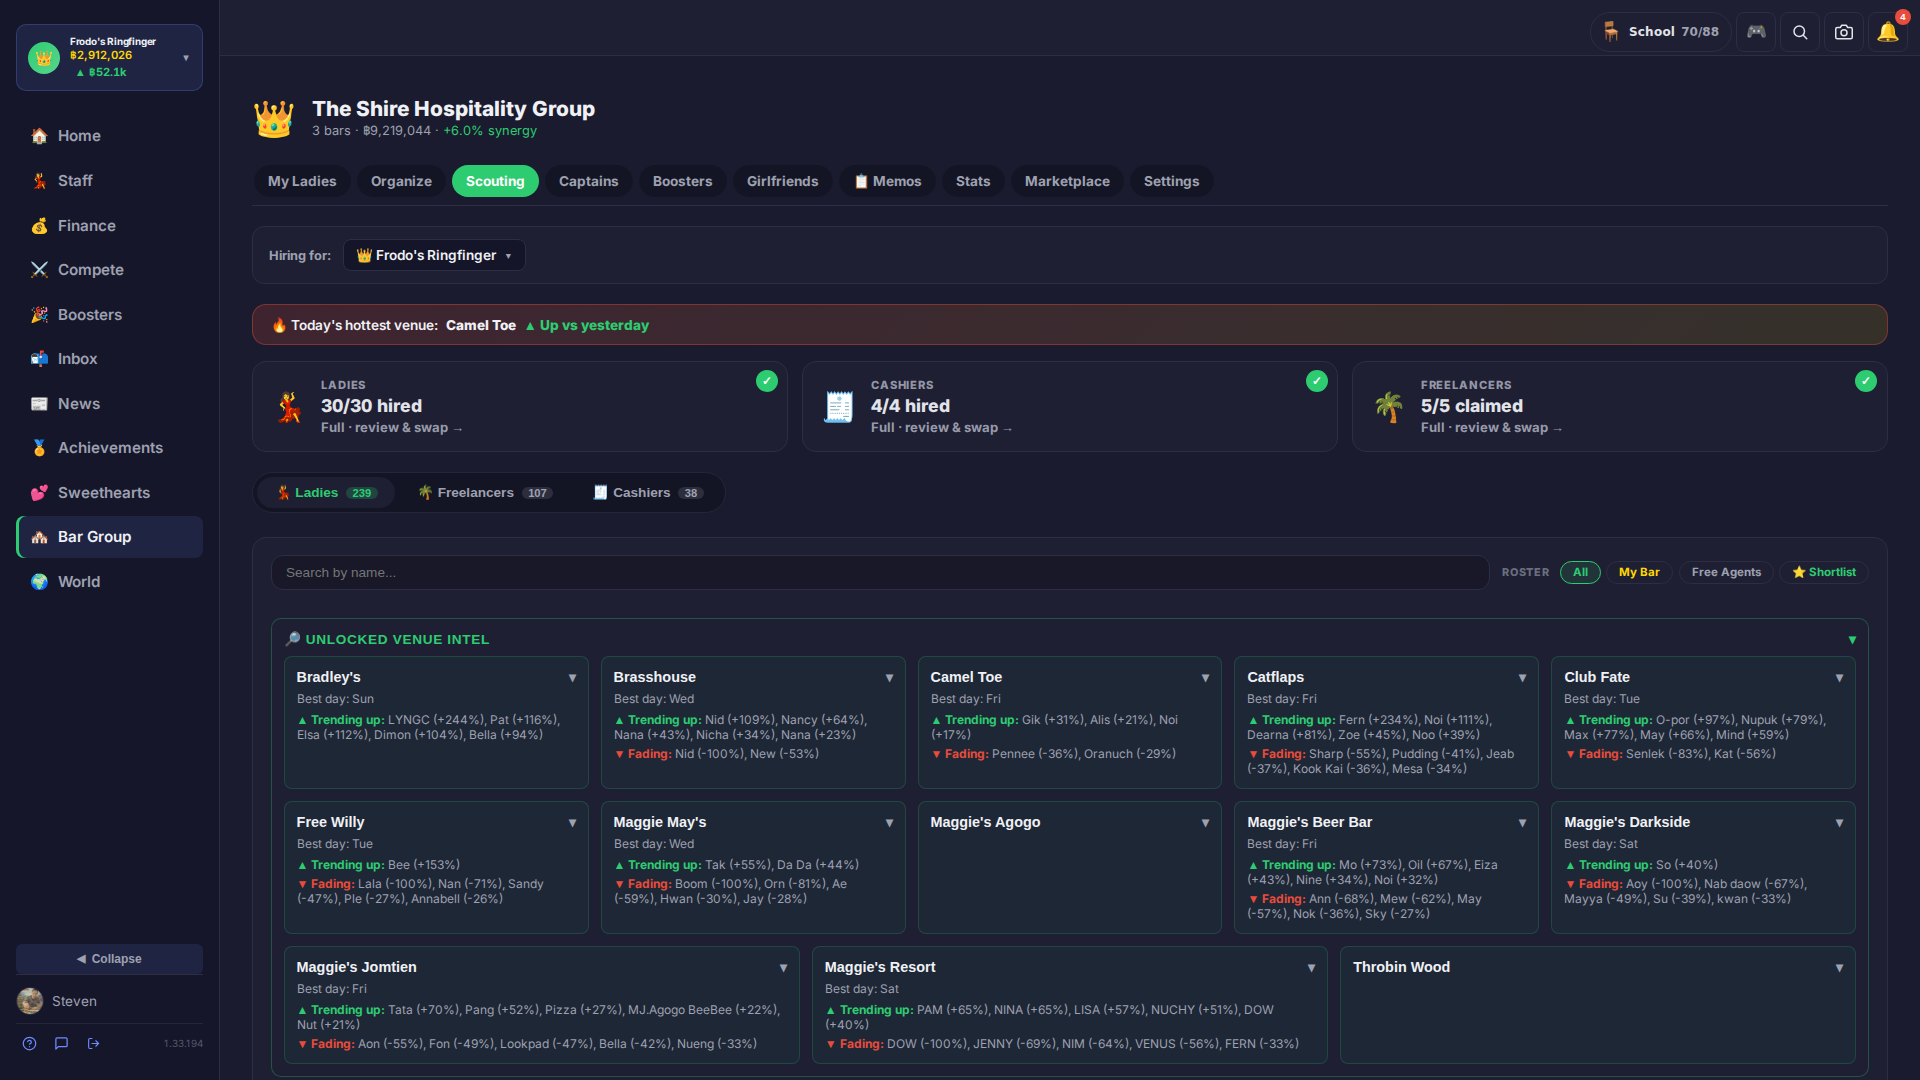
Task: Click the Collapse sidebar button
Action: click(109, 959)
